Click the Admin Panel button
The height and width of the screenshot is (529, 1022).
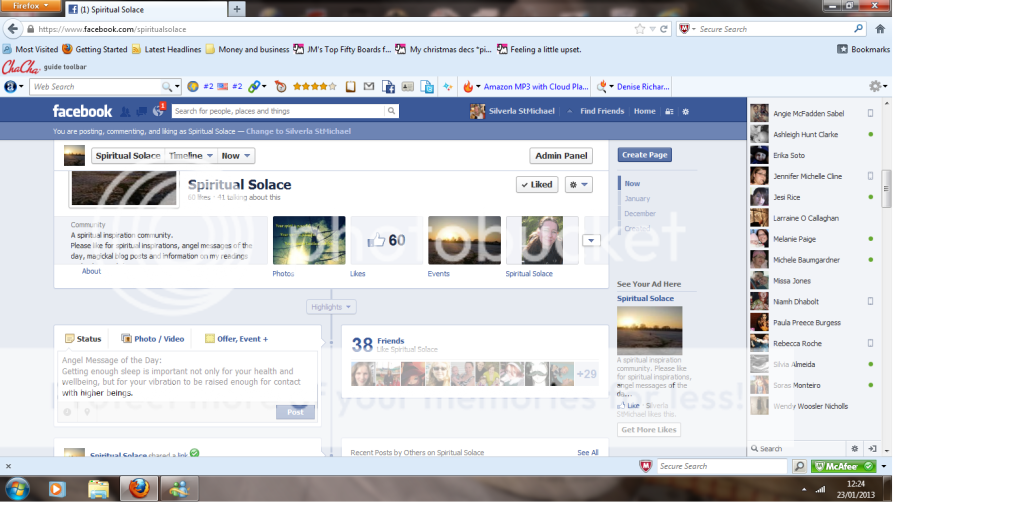pos(561,156)
